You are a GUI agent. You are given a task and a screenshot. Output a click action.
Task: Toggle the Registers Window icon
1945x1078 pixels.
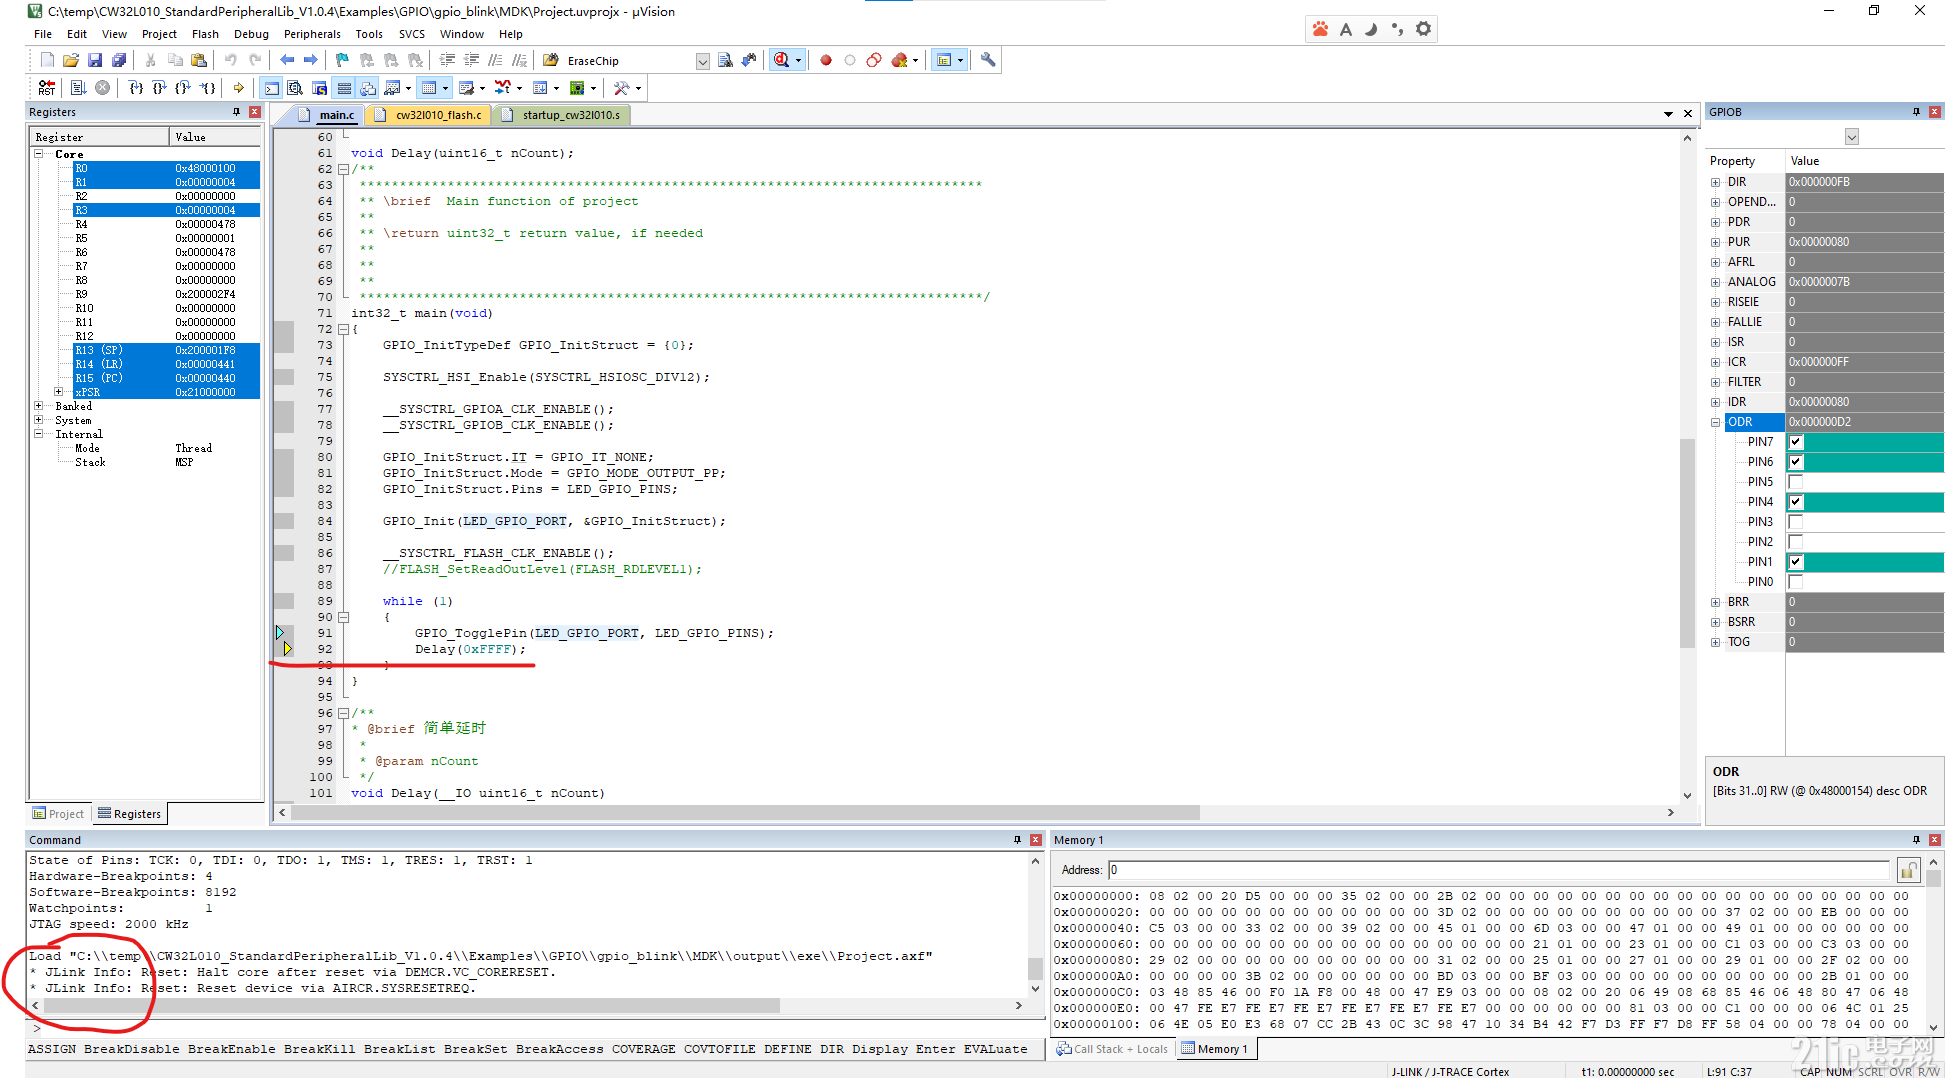[344, 88]
